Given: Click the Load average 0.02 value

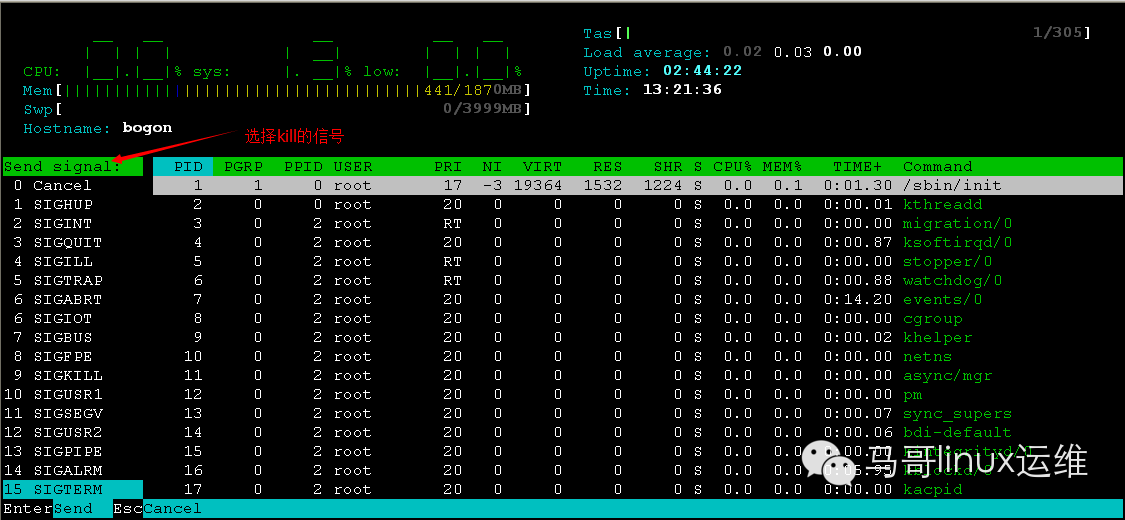Looking at the screenshot, I should tap(743, 52).
